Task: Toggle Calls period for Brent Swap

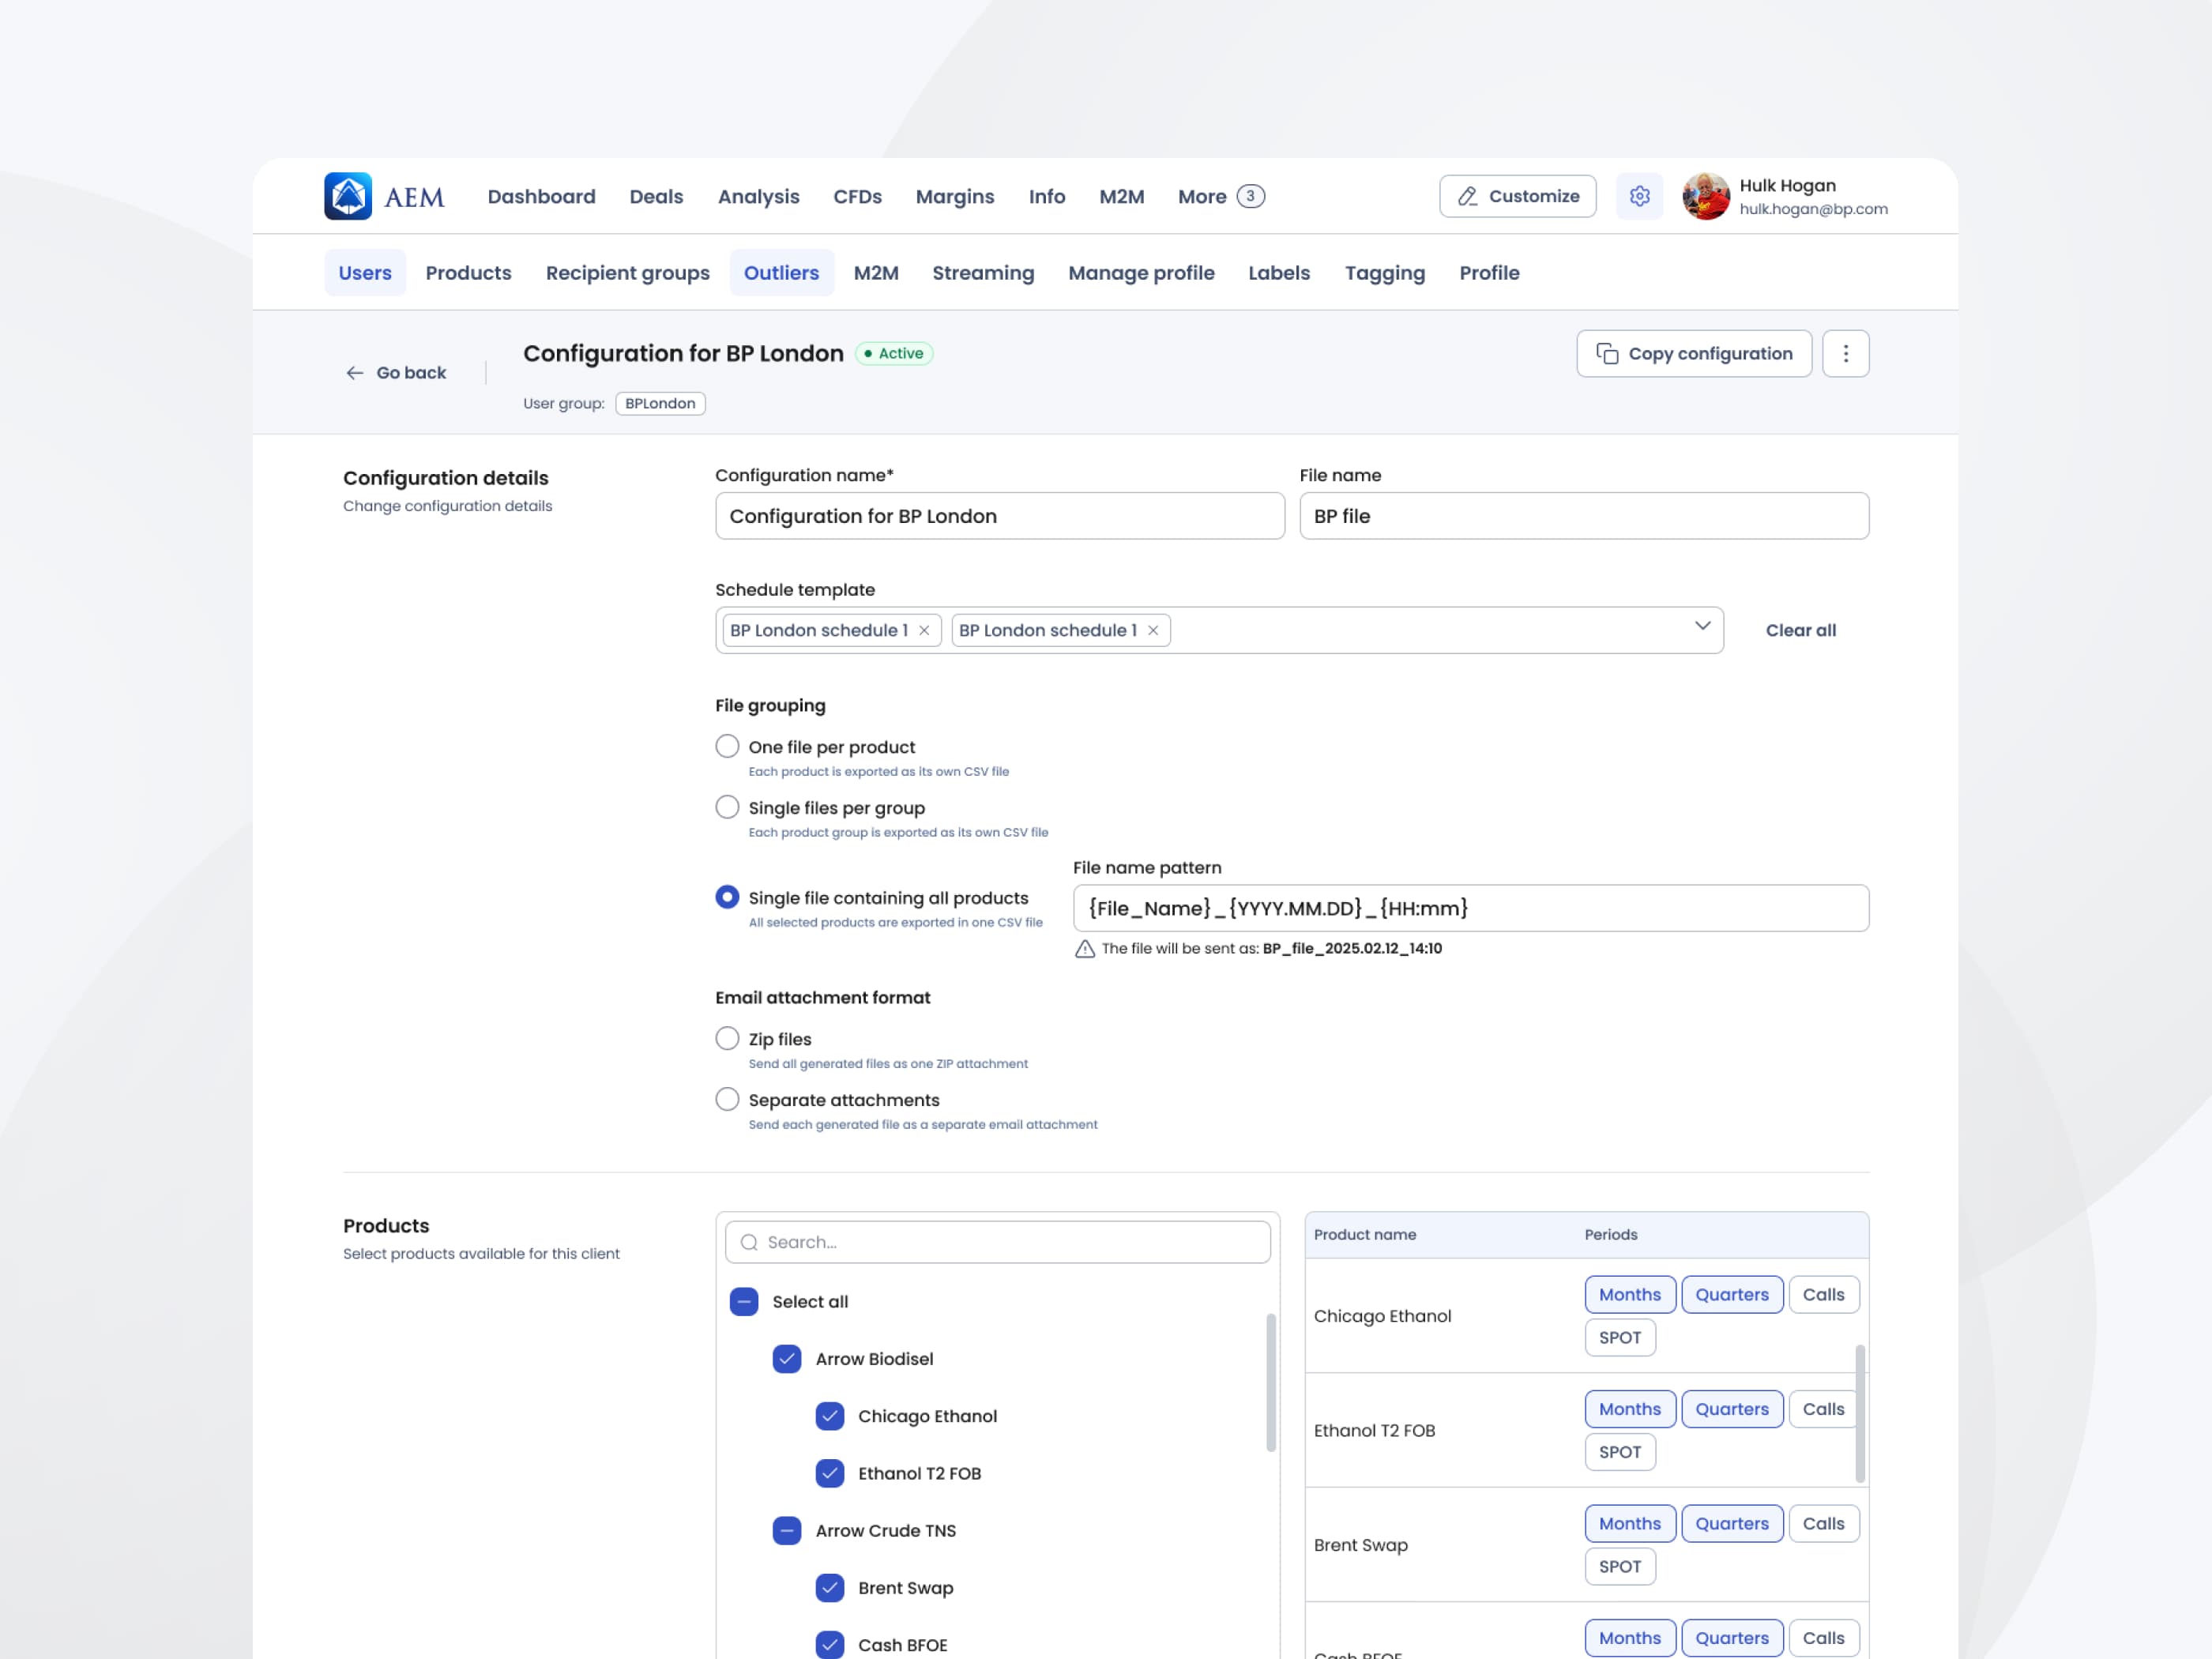Action: [1824, 1524]
